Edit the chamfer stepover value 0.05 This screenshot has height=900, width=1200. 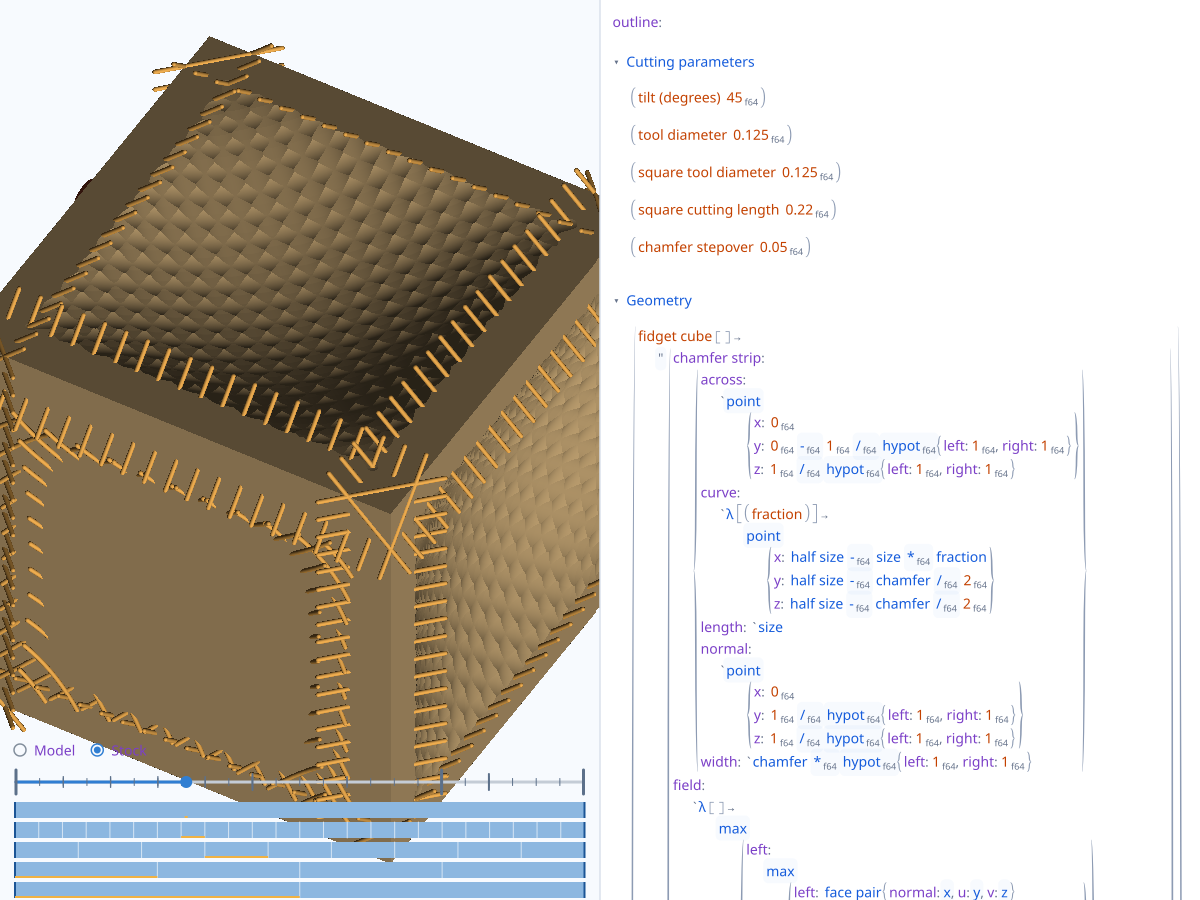click(x=774, y=247)
